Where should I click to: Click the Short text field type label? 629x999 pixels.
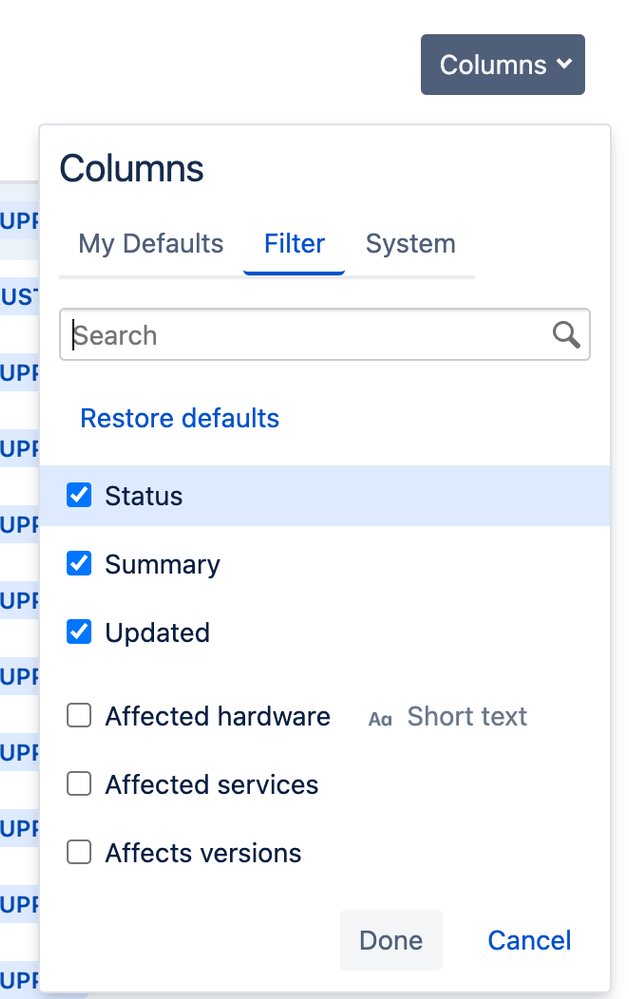(467, 716)
